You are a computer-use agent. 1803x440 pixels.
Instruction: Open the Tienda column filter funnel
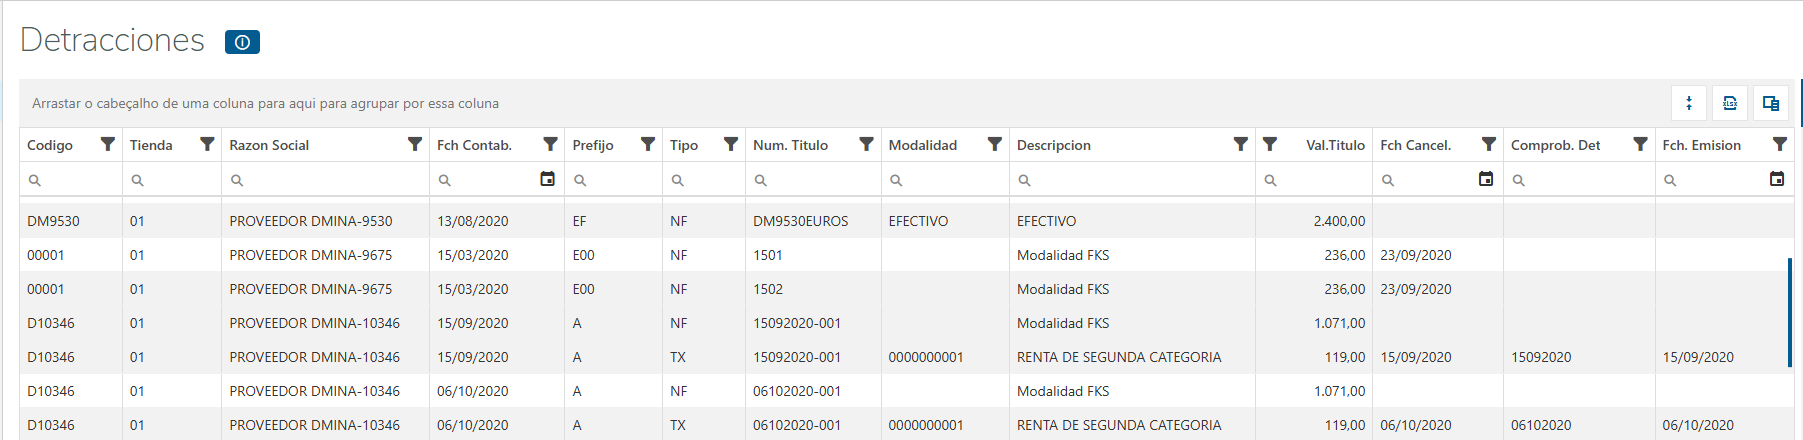207,145
